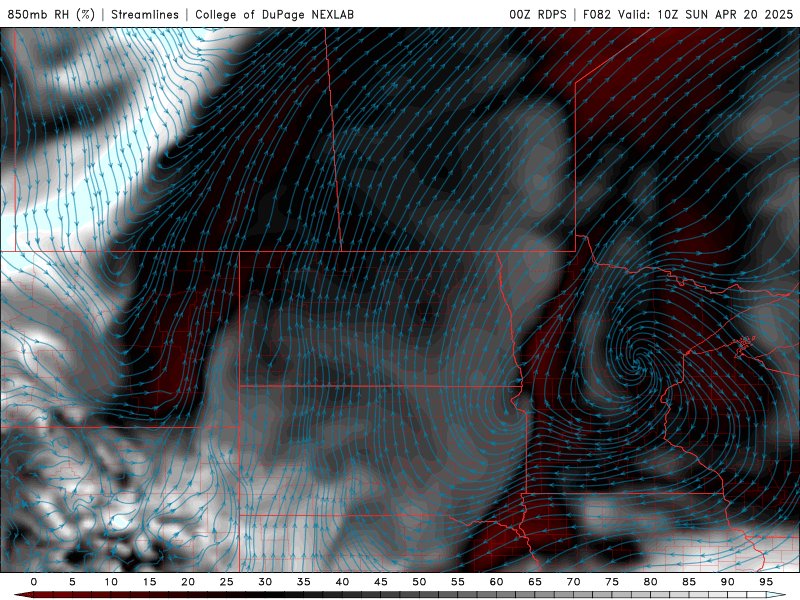Click the "F082" forecast hour text

tap(596, 14)
